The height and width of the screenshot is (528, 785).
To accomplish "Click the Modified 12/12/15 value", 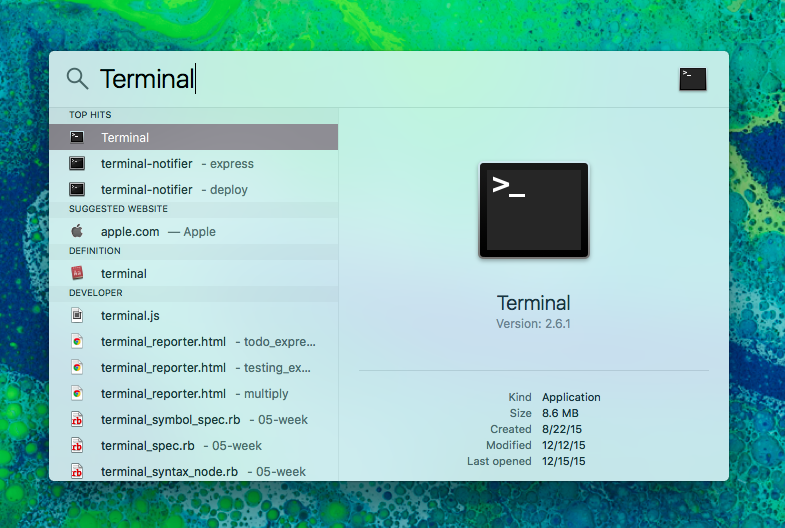I will [x=564, y=445].
